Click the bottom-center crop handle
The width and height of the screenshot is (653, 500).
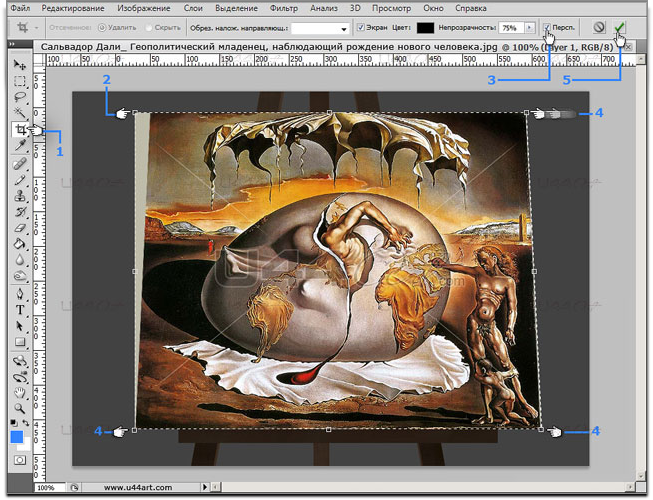(329, 429)
